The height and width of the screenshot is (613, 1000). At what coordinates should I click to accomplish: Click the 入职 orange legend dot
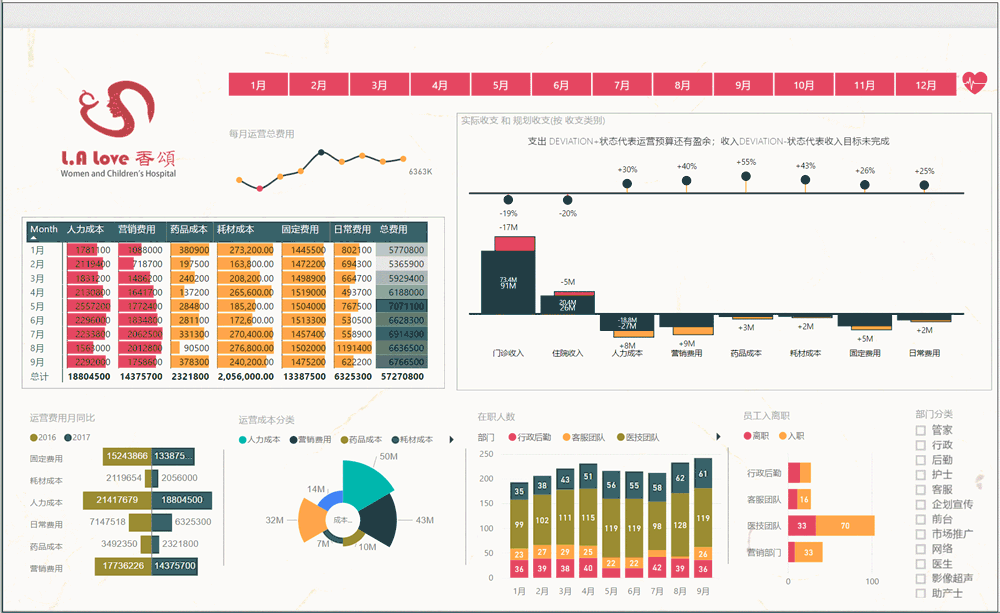tap(783, 436)
